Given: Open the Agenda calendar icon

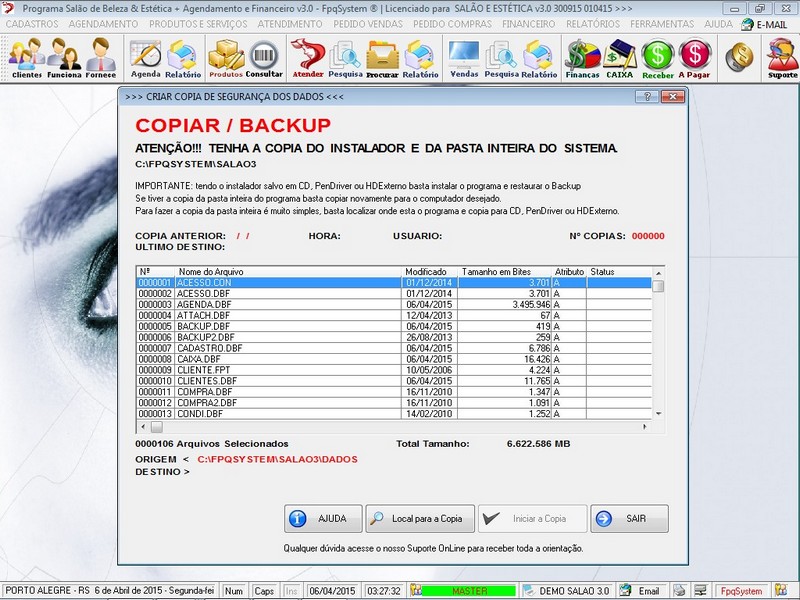Looking at the screenshot, I should point(145,58).
